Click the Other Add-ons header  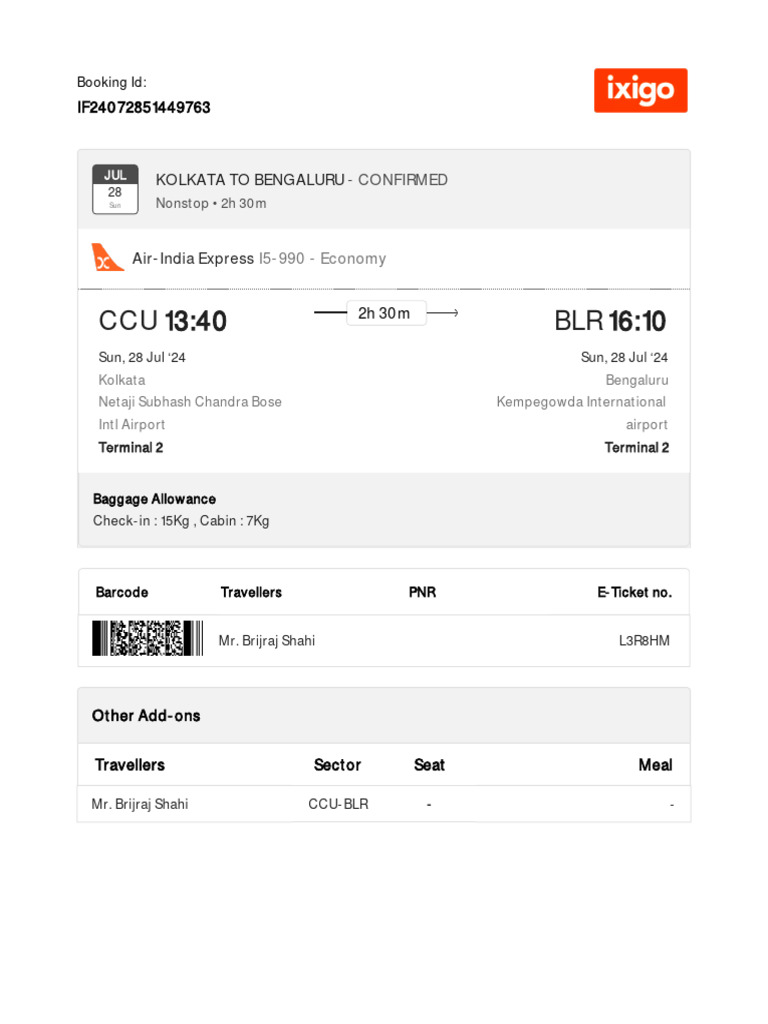point(146,716)
